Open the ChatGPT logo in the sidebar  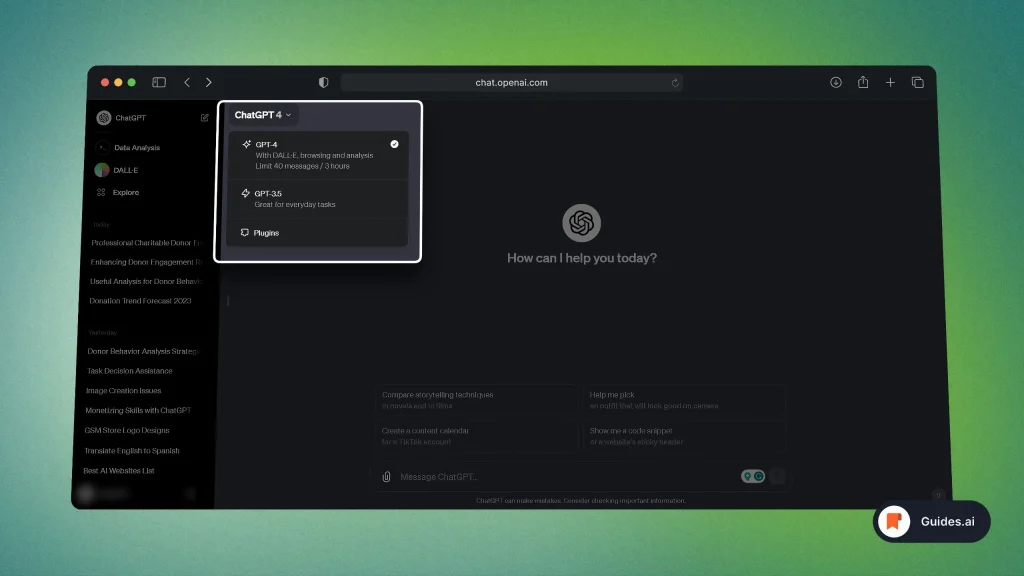point(104,118)
